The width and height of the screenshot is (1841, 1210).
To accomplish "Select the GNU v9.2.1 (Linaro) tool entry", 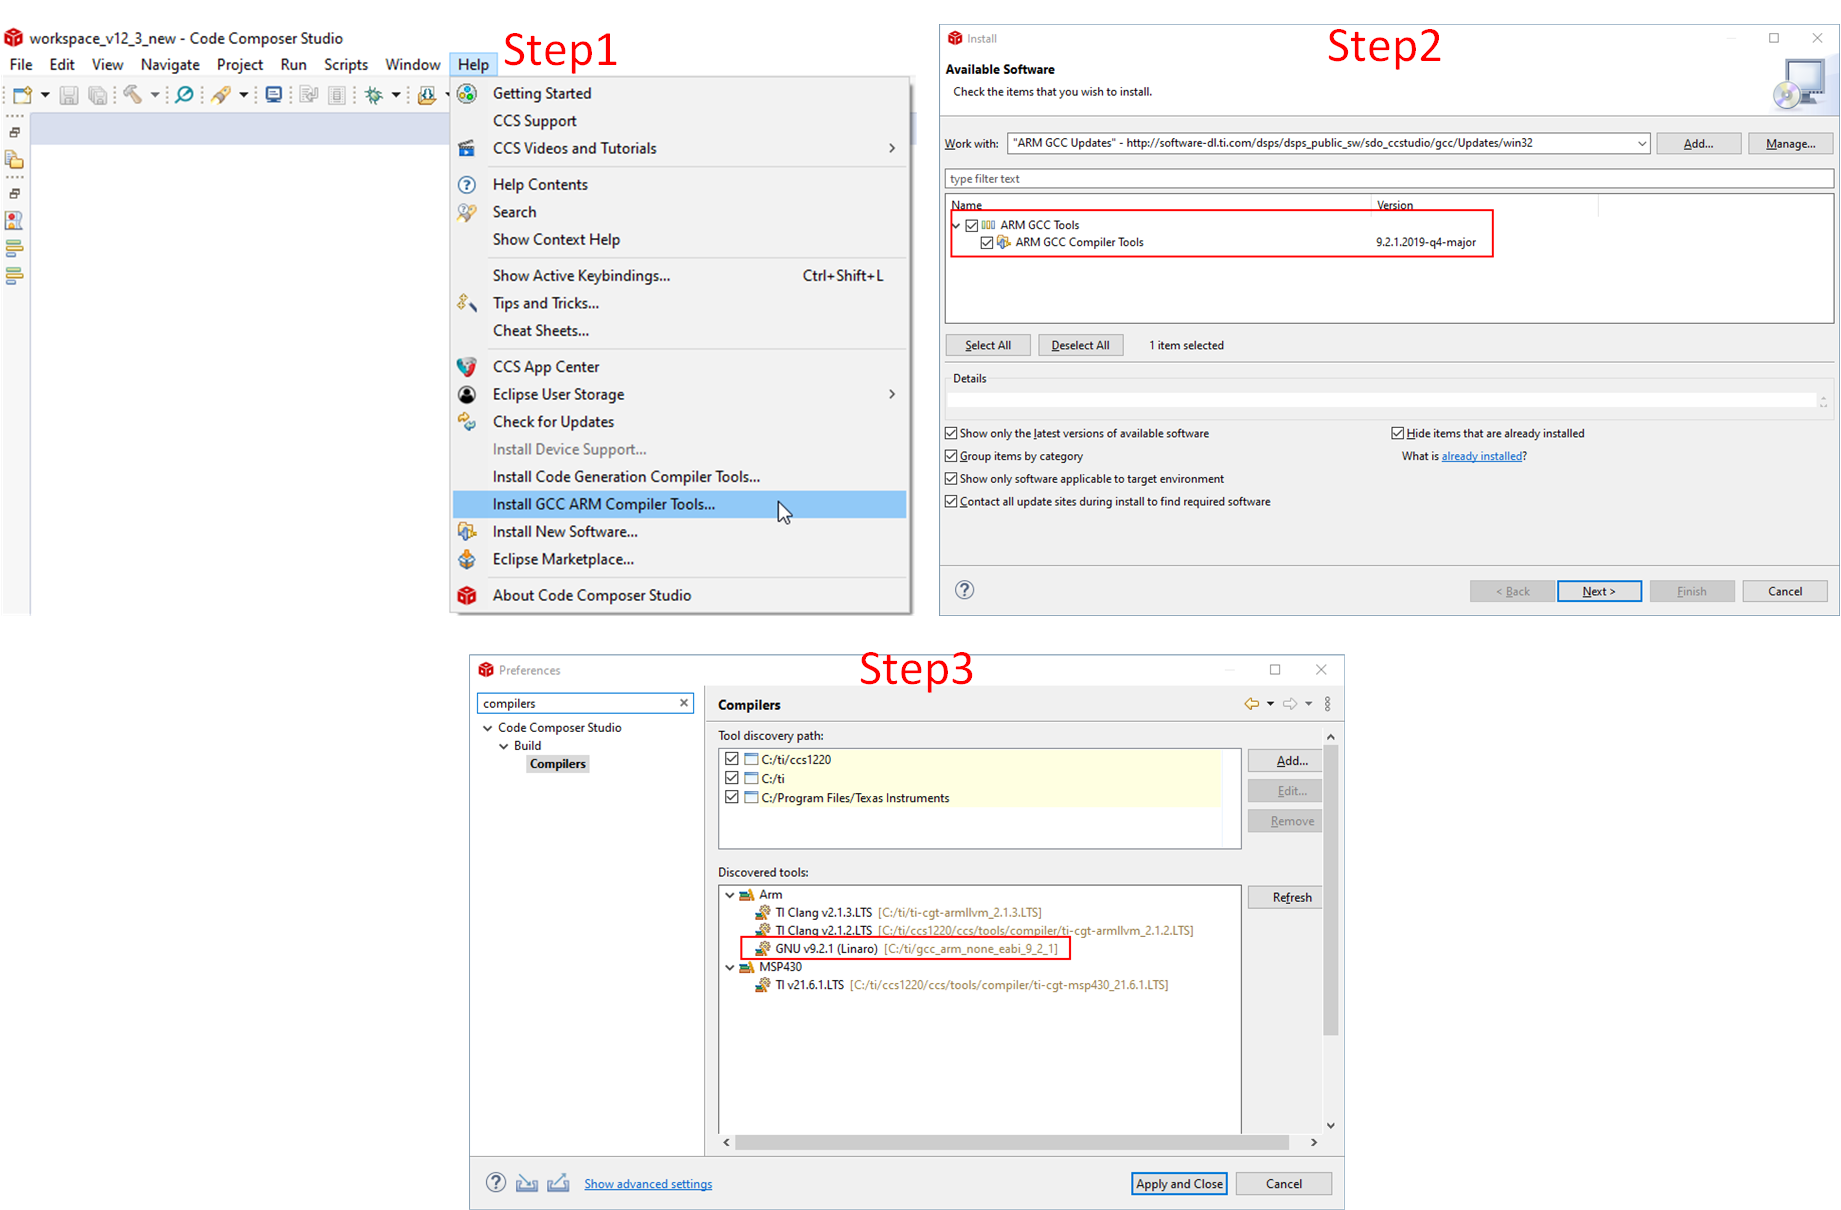I will [x=906, y=948].
